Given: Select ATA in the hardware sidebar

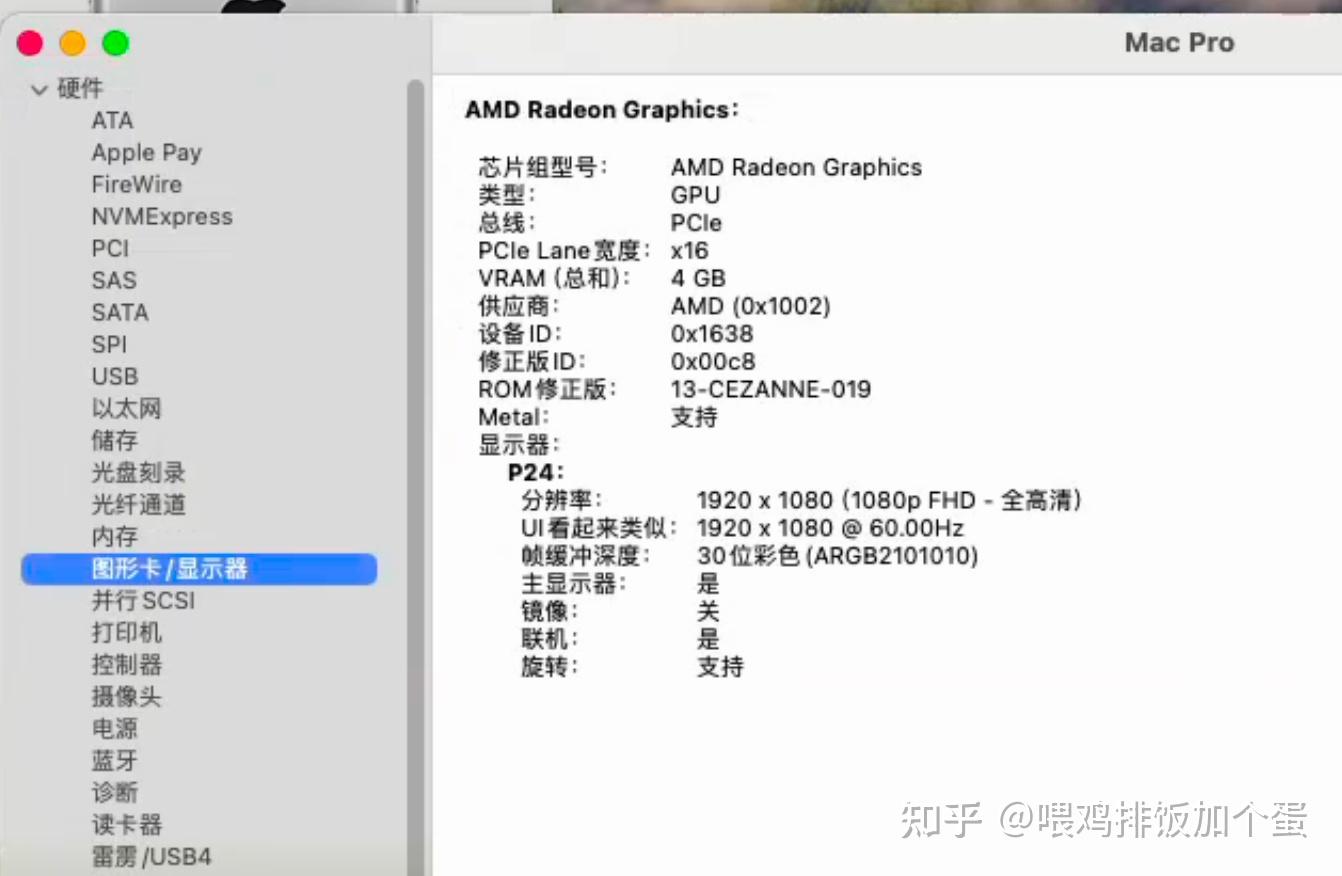Looking at the screenshot, I should pos(112,121).
